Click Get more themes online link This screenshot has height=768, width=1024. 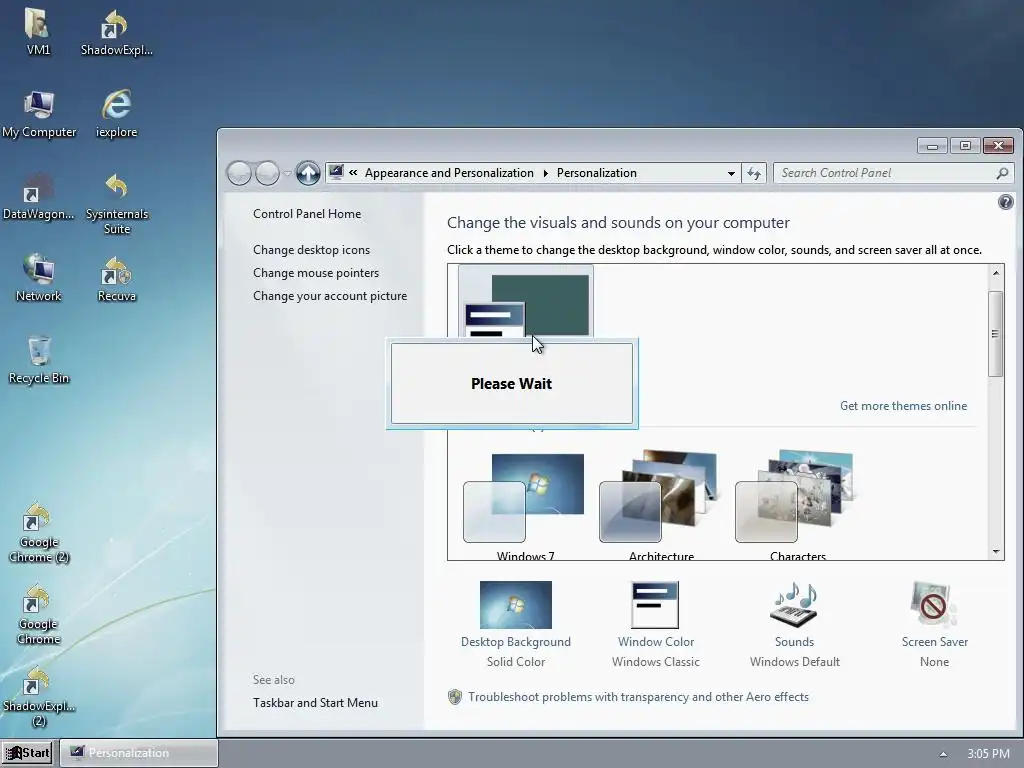pyautogui.click(x=903, y=406)
